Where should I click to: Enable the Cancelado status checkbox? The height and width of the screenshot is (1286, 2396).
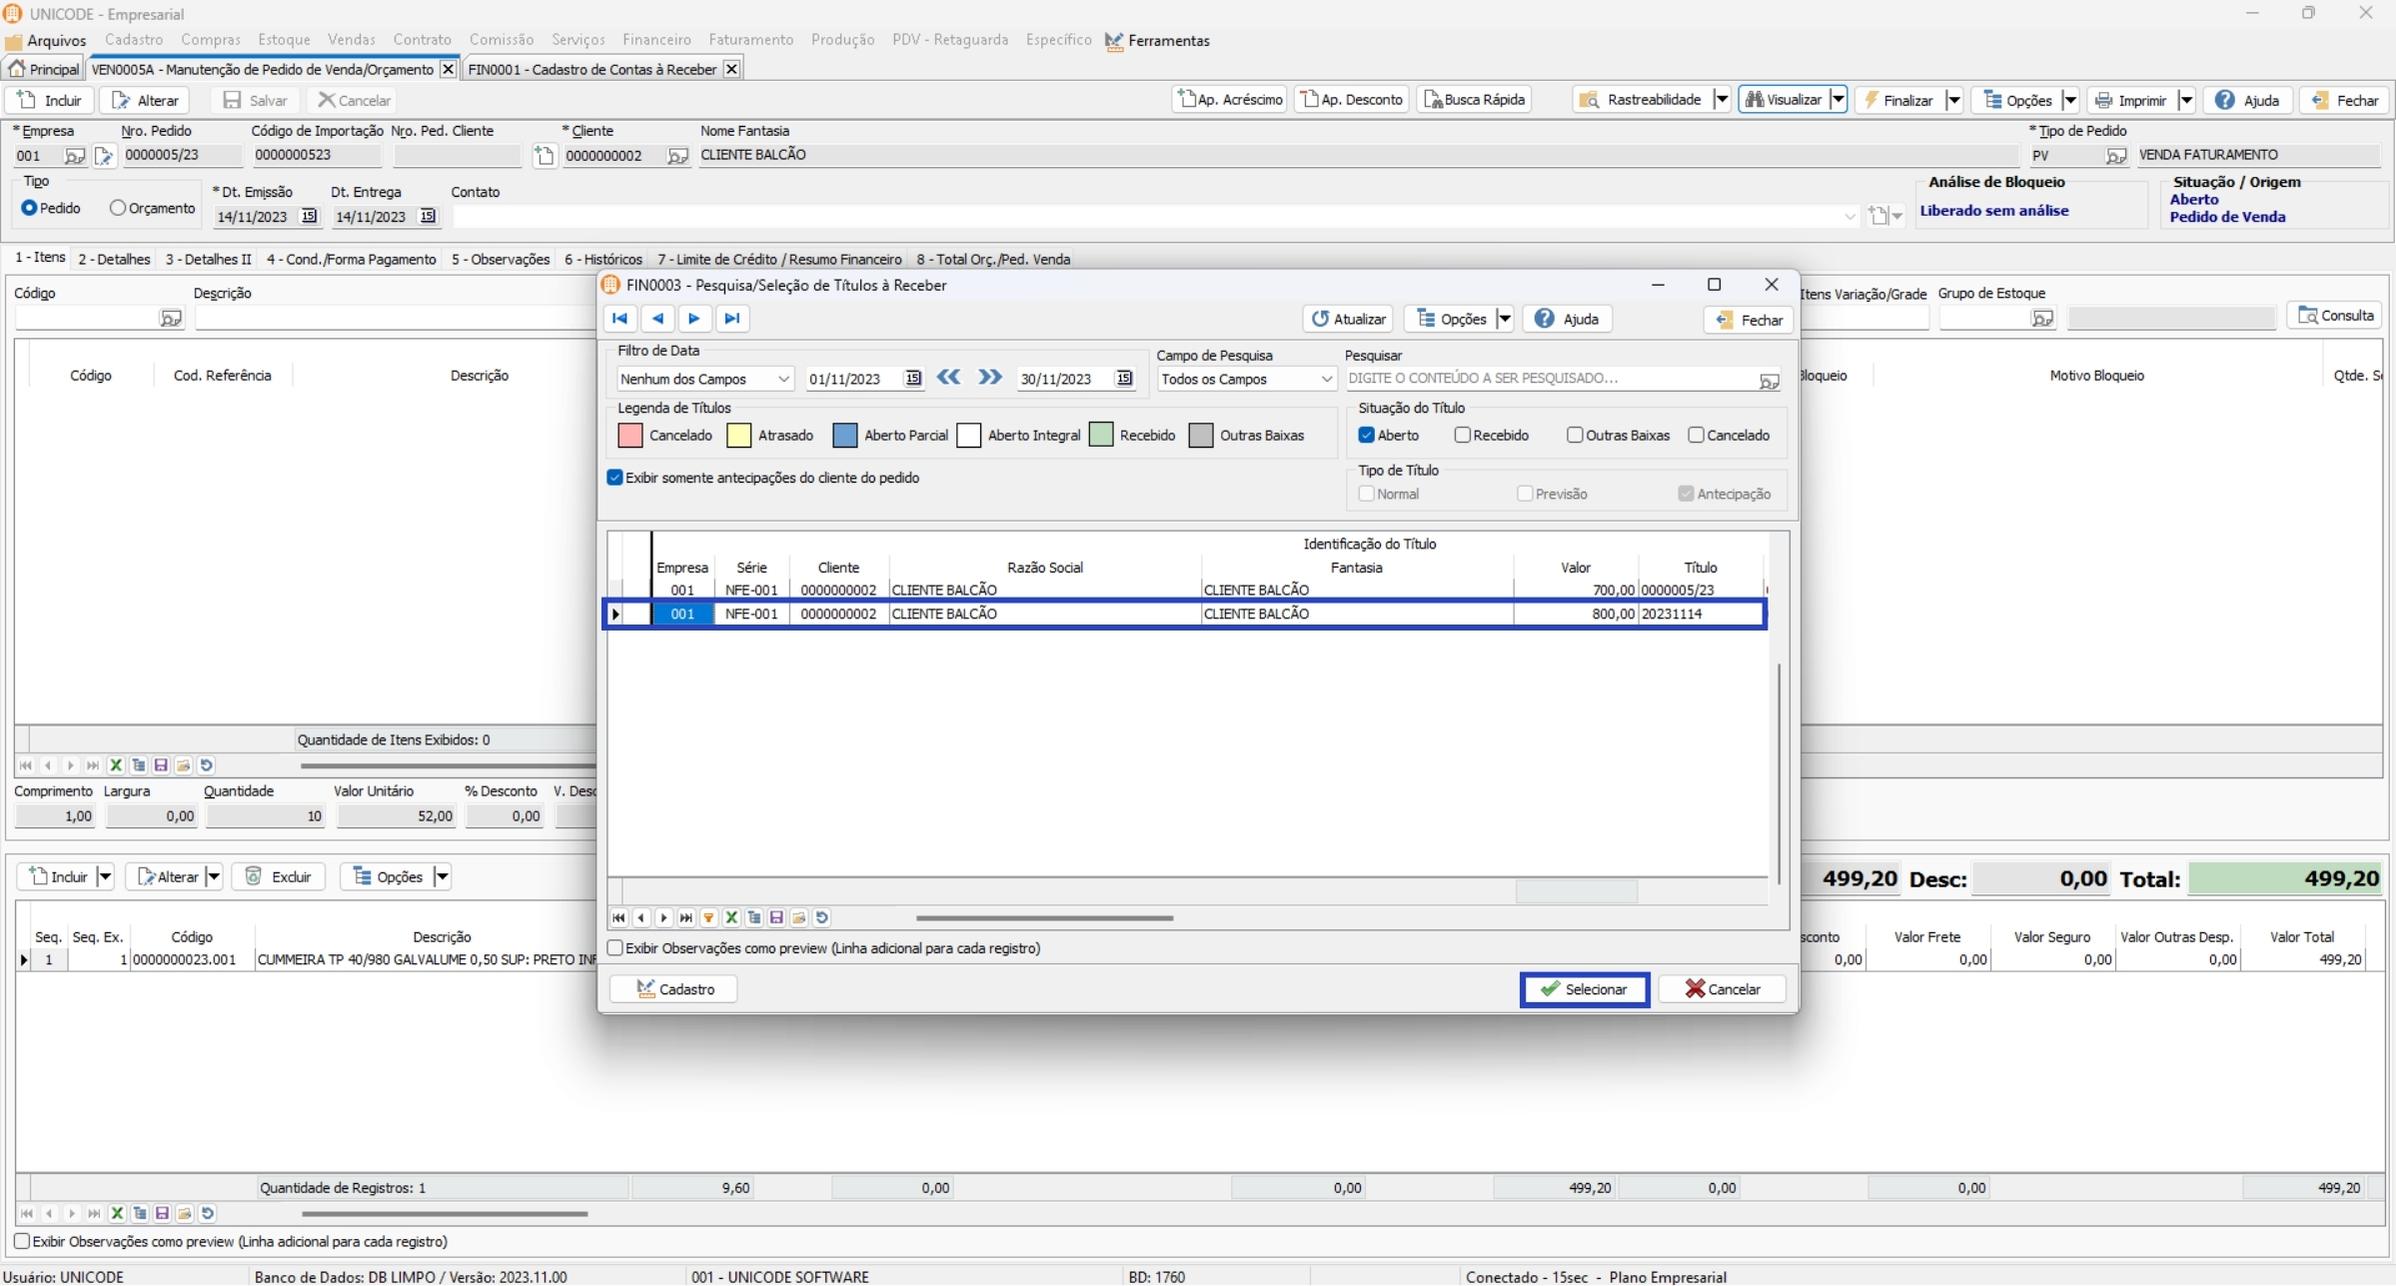[1696, 435]
